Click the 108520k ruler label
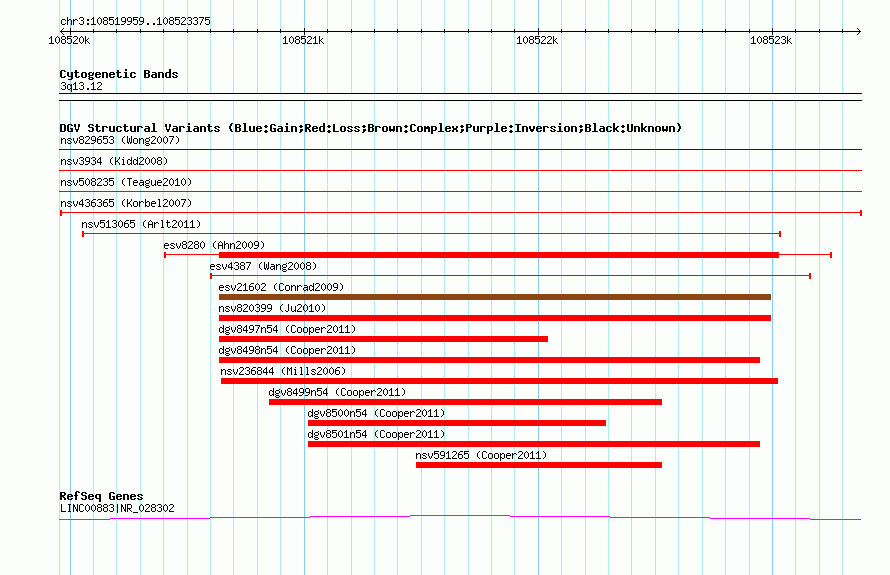Viewport: 890px width, 575px height. (x=69, y=40)
